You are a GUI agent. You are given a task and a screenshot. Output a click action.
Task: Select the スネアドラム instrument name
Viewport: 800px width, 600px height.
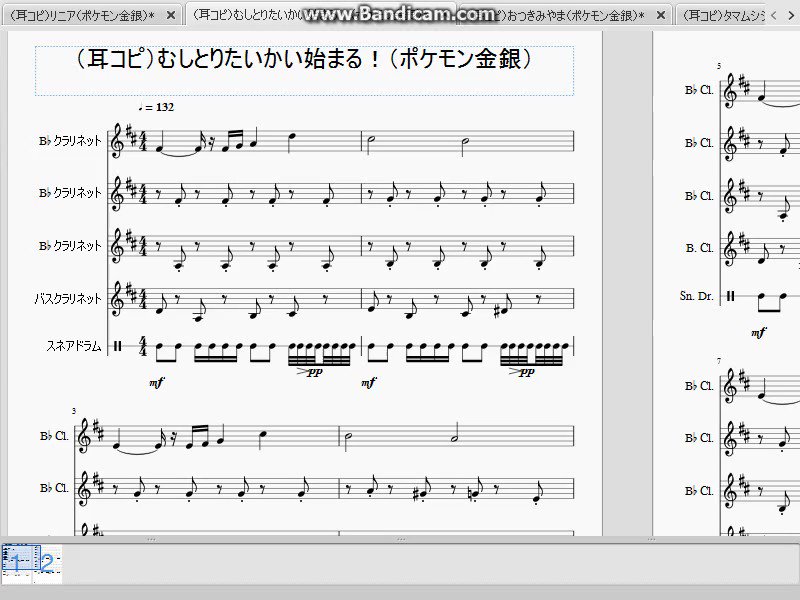(x=74, y=346)
